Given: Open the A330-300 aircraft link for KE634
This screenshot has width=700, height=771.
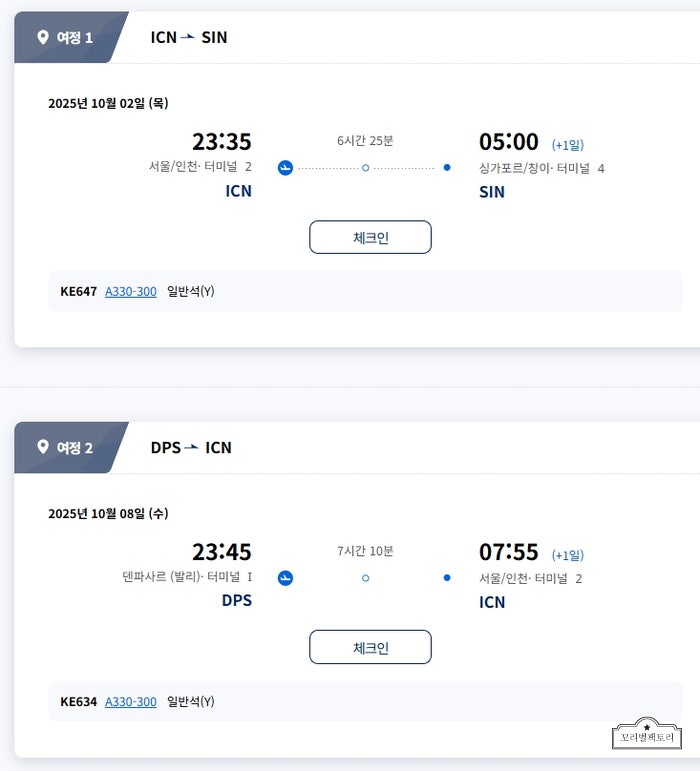Looking at the screenshot, I should (x=131, y=702).
